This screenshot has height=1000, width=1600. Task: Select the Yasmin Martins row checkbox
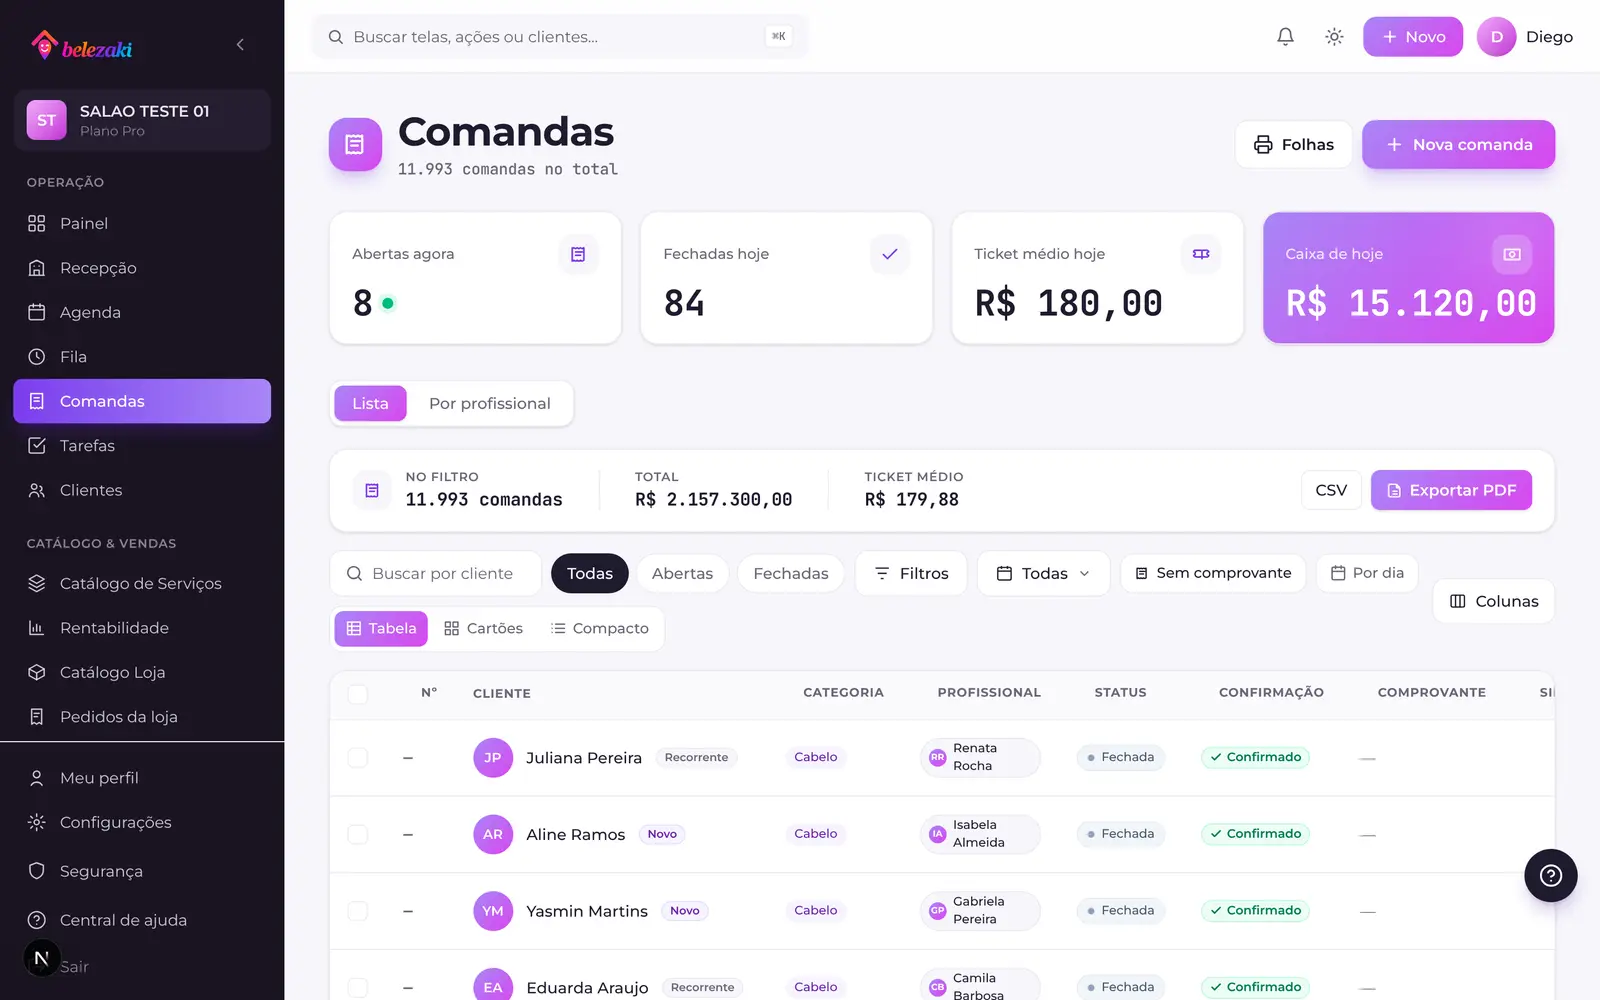click(358, 911)
